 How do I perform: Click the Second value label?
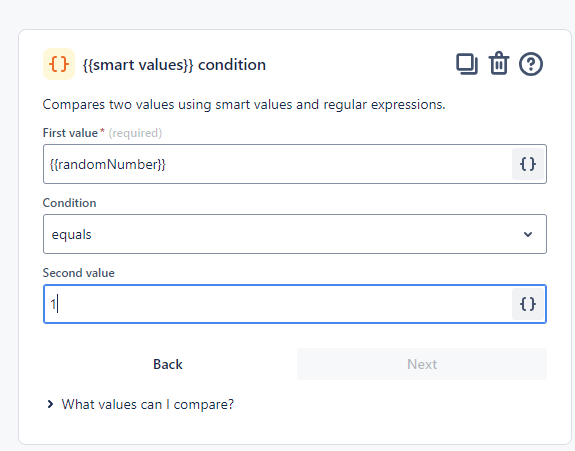(78, 273)
